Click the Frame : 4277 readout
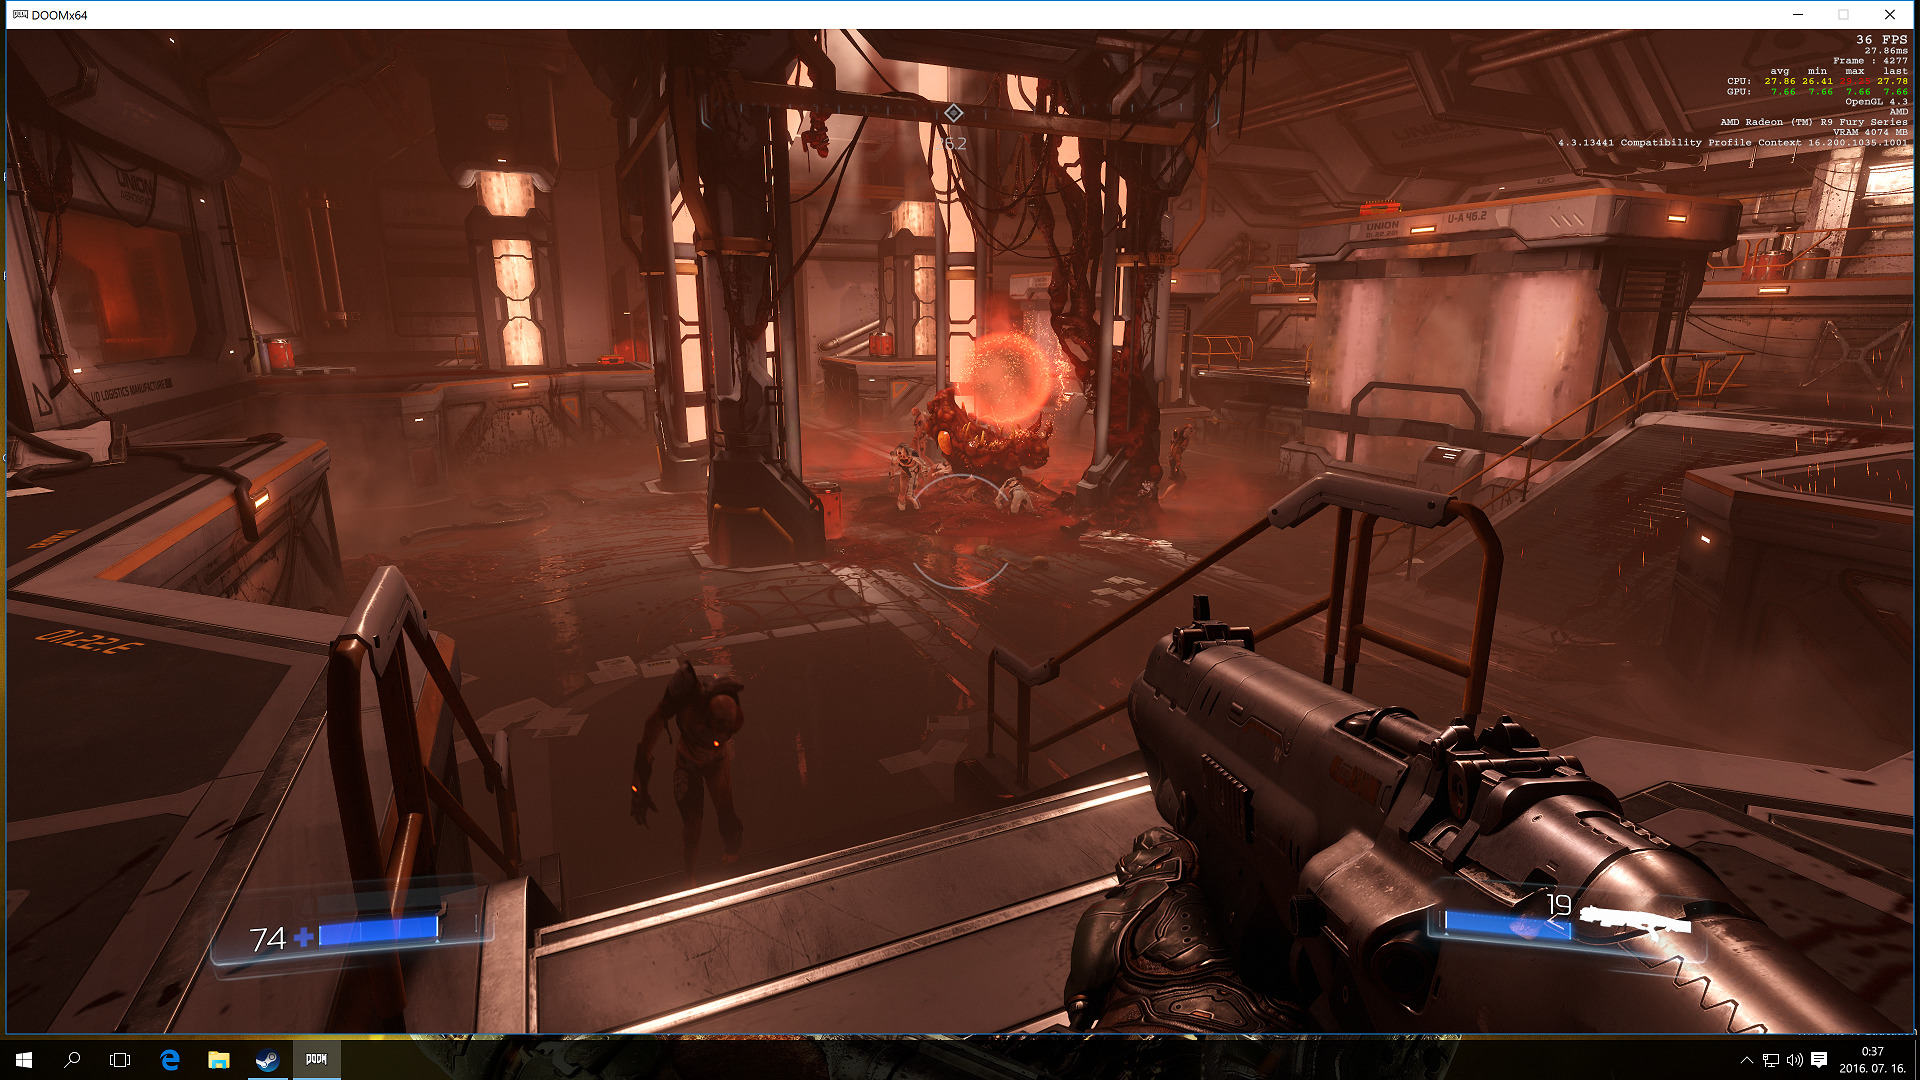 tap(1870, 61)
